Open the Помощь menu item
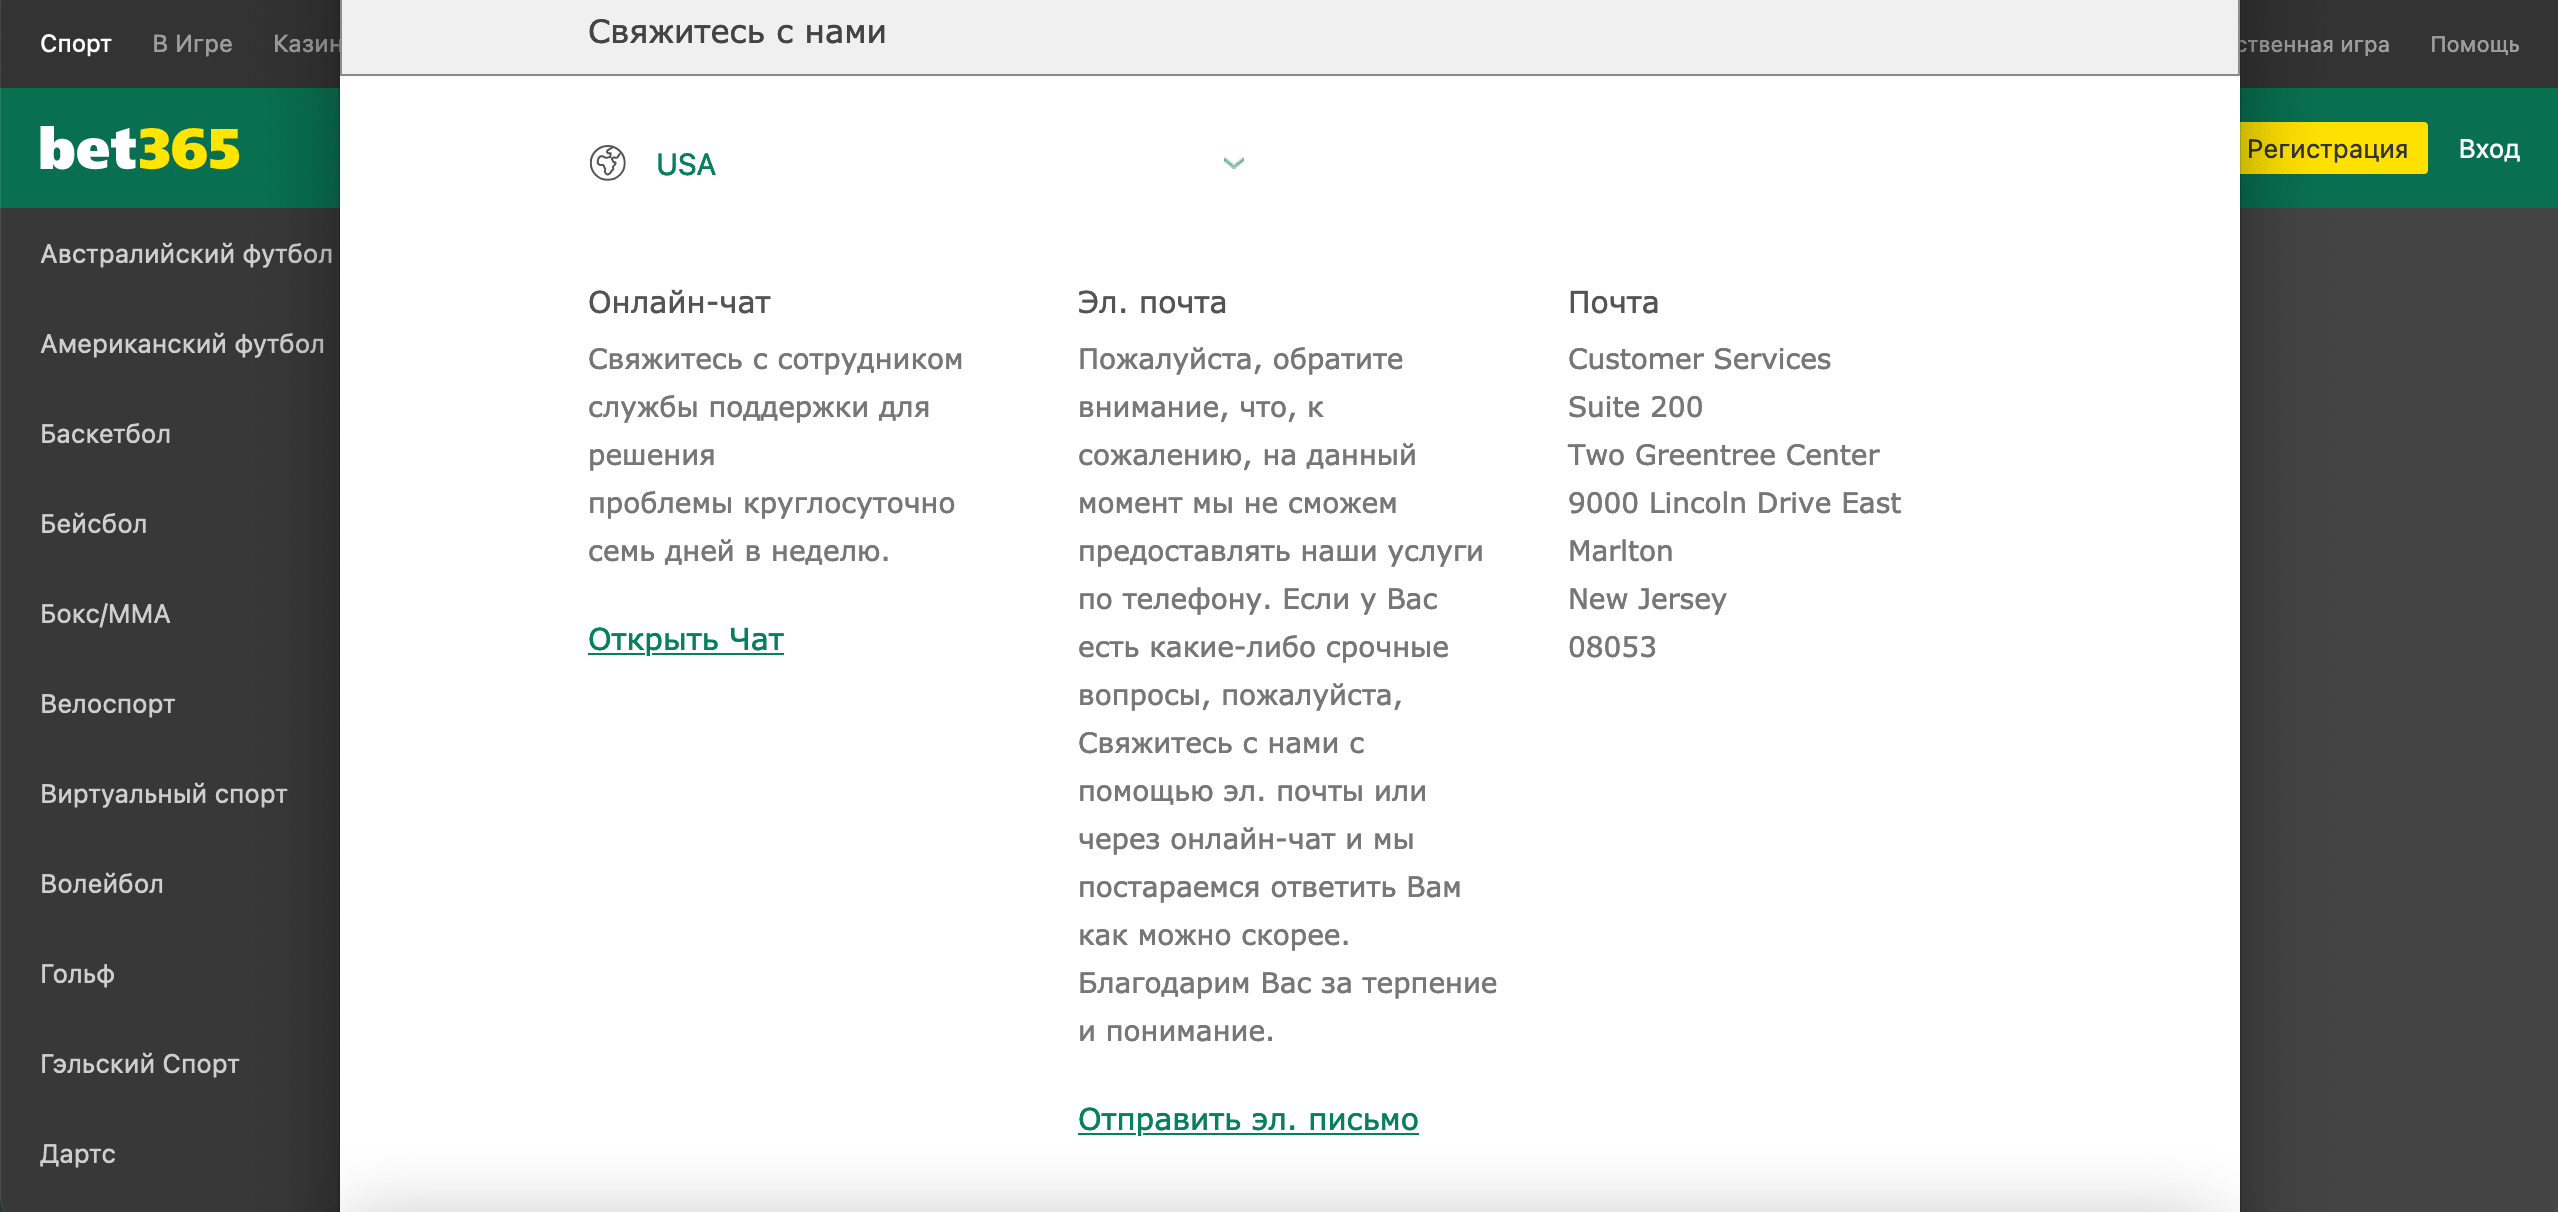The width and height of the screenshot is (2558, 1212). [2475, 44]
